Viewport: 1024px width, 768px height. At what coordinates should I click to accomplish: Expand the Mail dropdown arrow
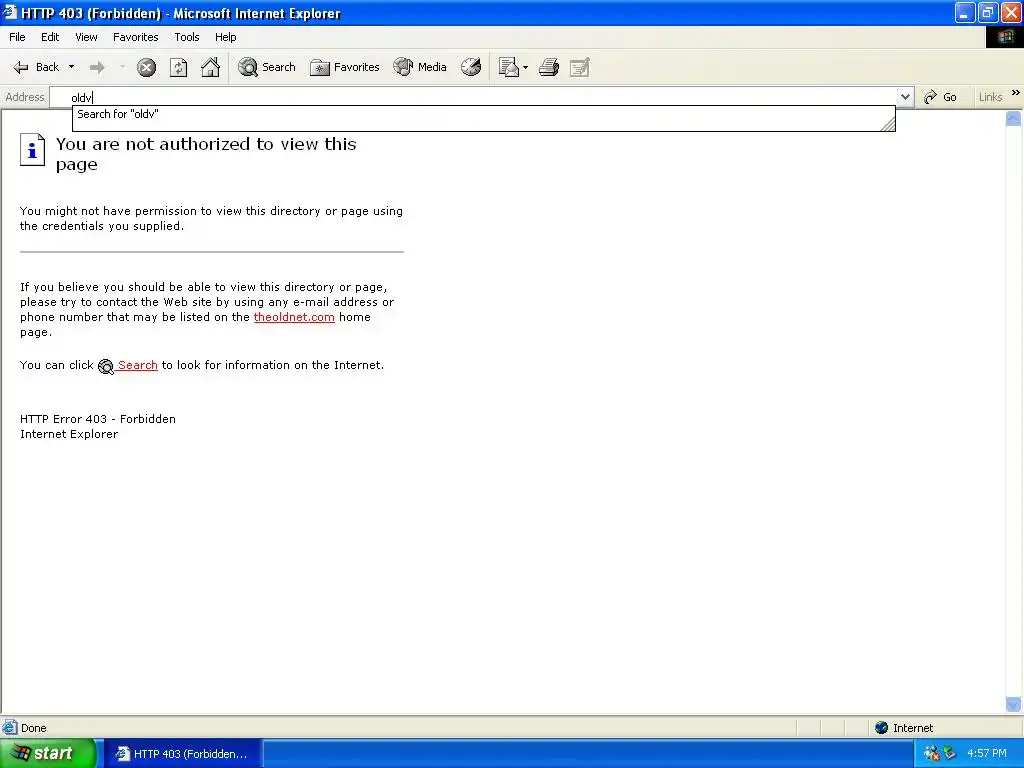click(x=526, y=67)
